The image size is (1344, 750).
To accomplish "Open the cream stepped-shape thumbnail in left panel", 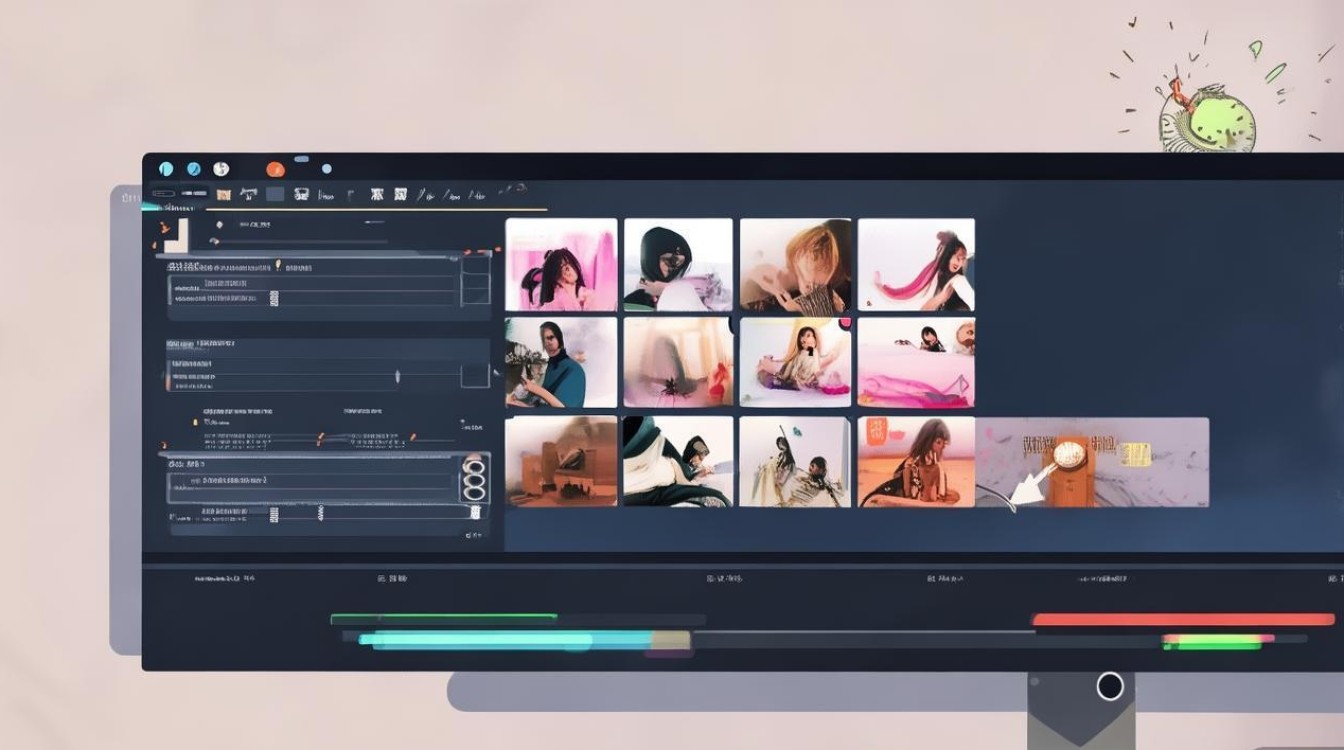I will [176, 235].
